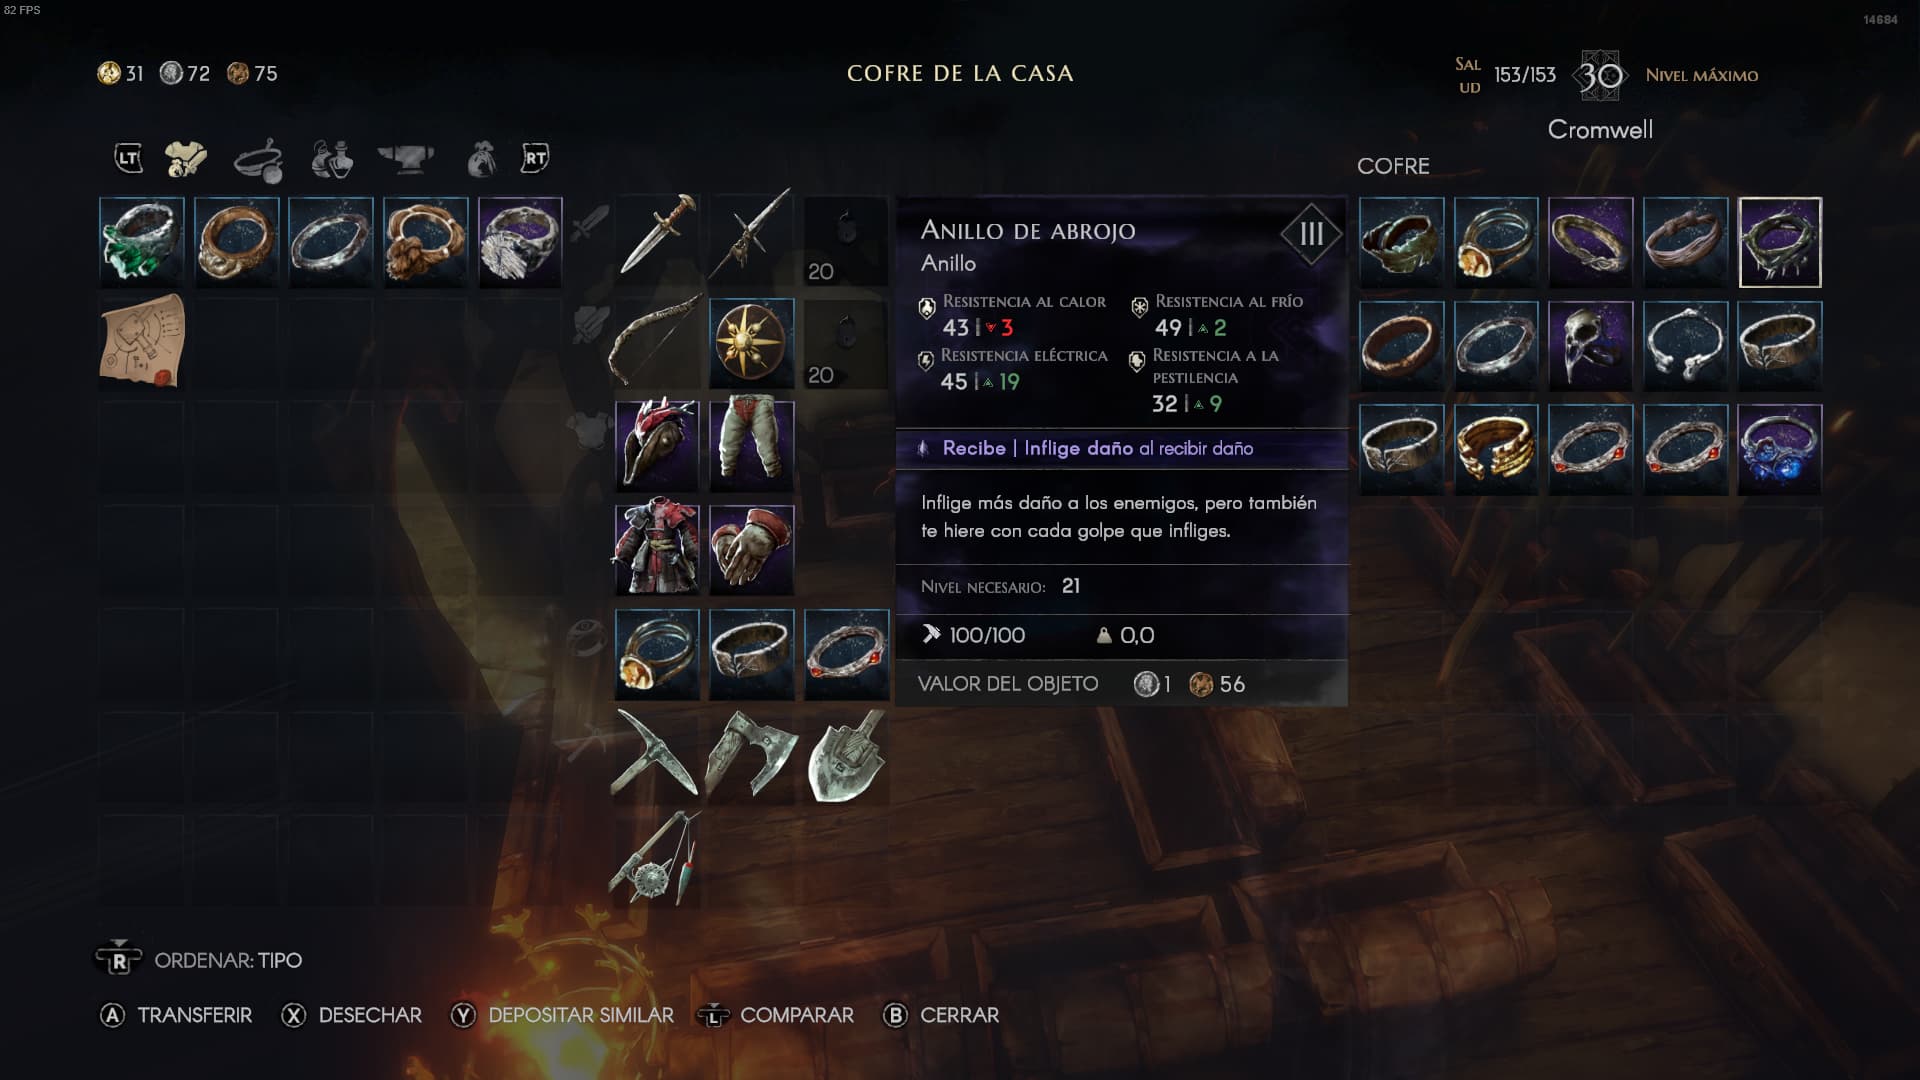Select the golden star shield slot
Image resolution: width=1920 pixels, height=1080 pixels.
pyautogui.click(x=751, y=342)
